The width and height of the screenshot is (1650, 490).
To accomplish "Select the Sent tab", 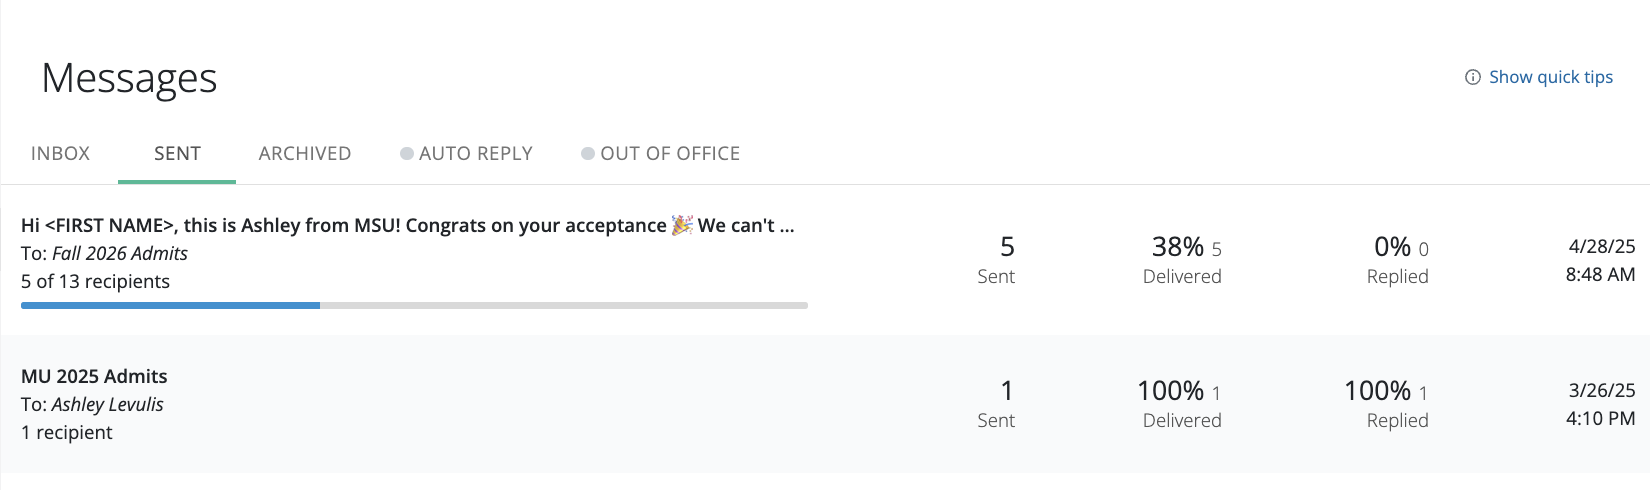I will 177,154.
